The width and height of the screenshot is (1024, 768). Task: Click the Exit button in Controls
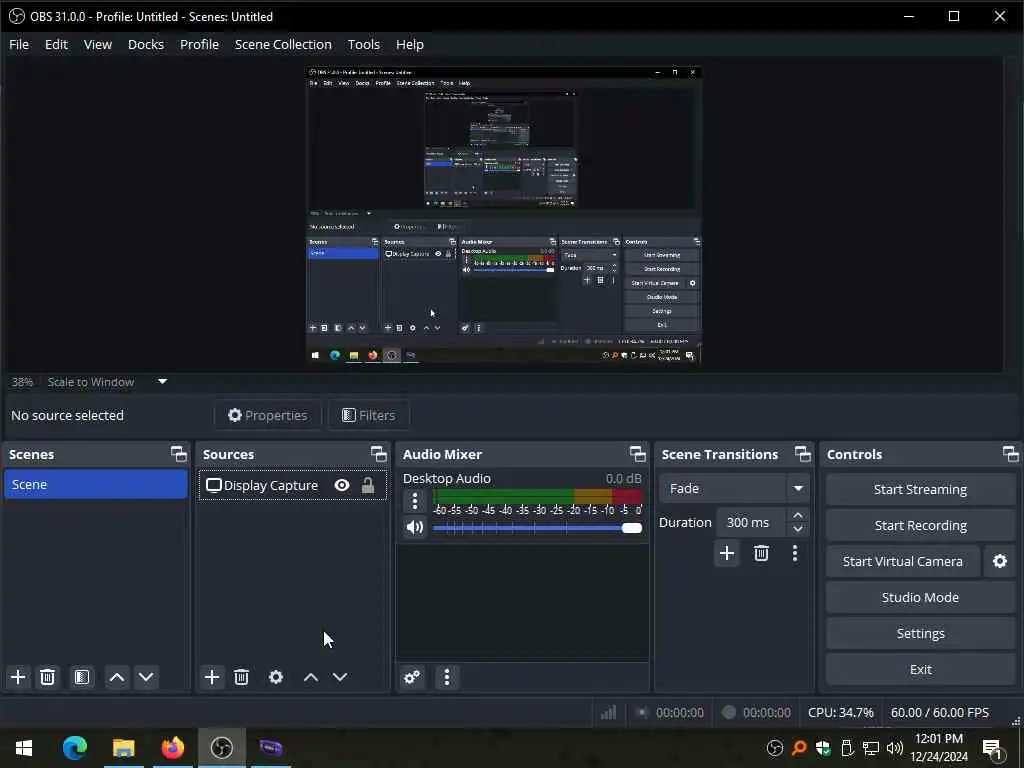[x=920, y=669]
